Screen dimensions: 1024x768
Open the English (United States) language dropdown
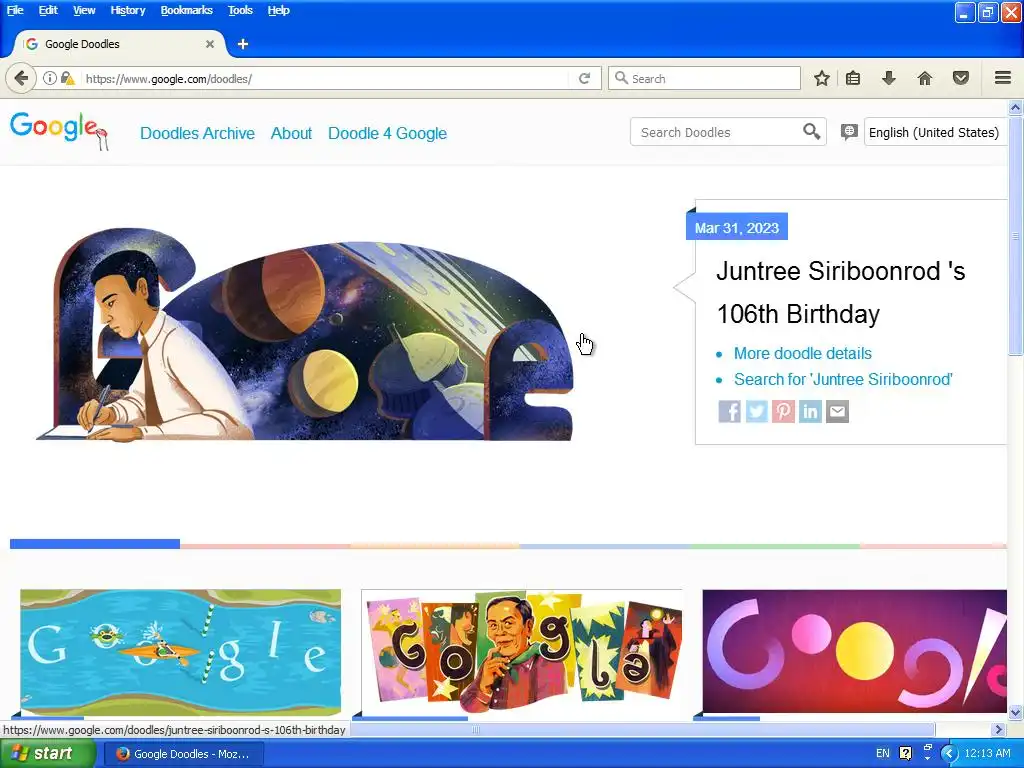point(935,132)
